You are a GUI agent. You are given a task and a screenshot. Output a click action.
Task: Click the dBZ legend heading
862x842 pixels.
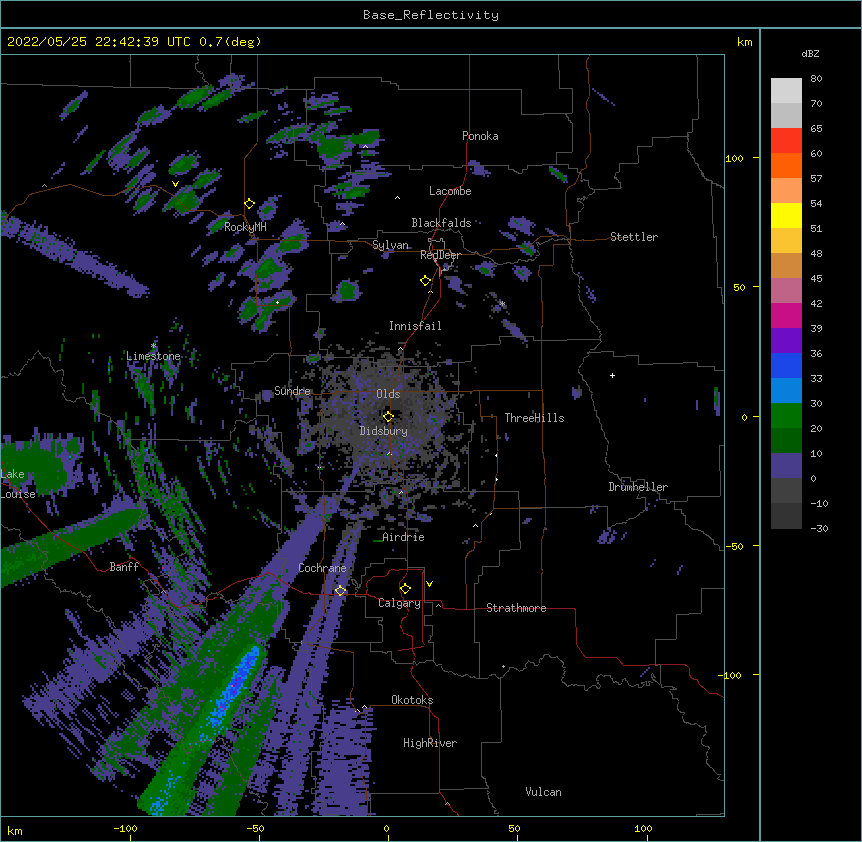[810, 53]
